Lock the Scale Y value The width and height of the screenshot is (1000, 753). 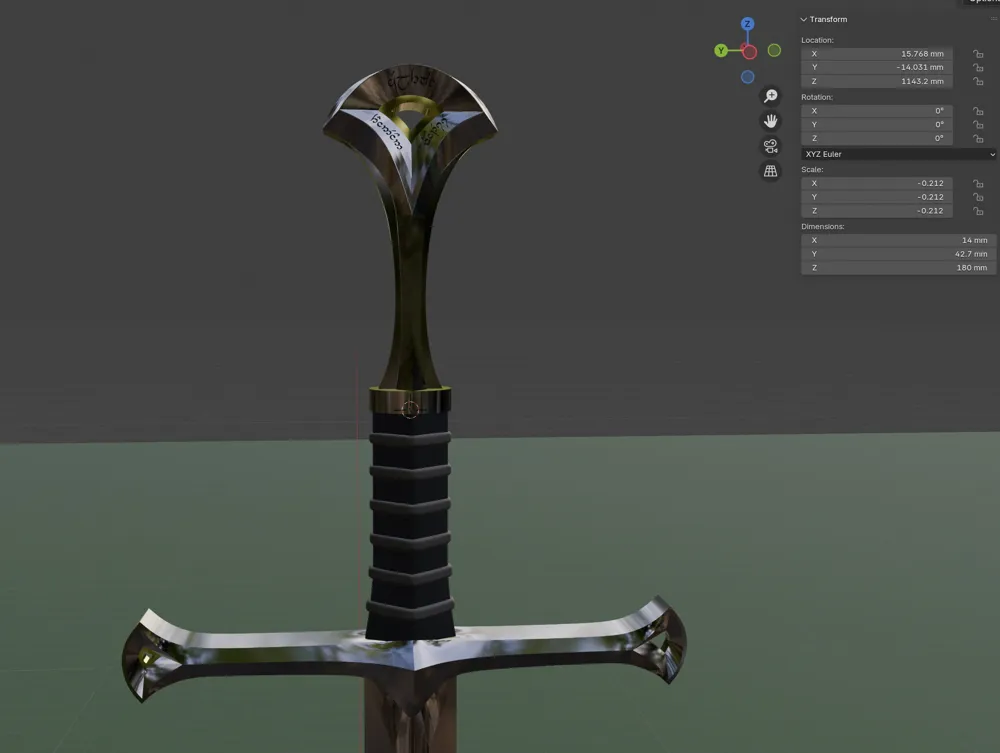click(x=978, y=197)
